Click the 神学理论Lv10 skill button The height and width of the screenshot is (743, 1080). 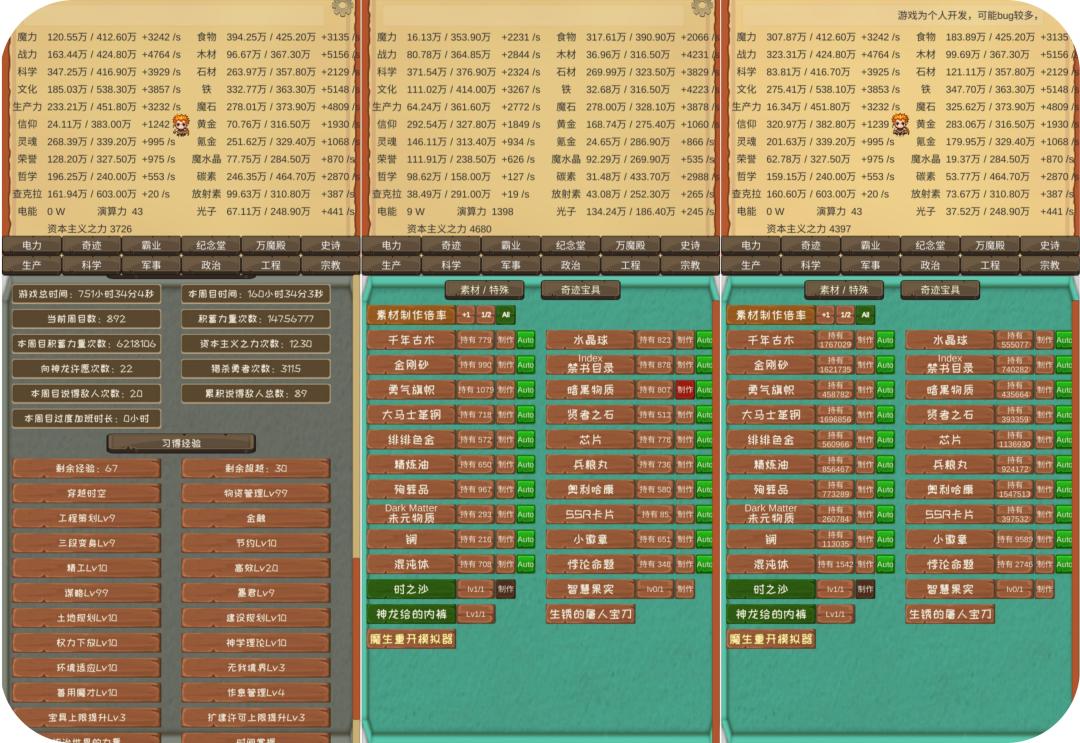[x=256, y=642]
